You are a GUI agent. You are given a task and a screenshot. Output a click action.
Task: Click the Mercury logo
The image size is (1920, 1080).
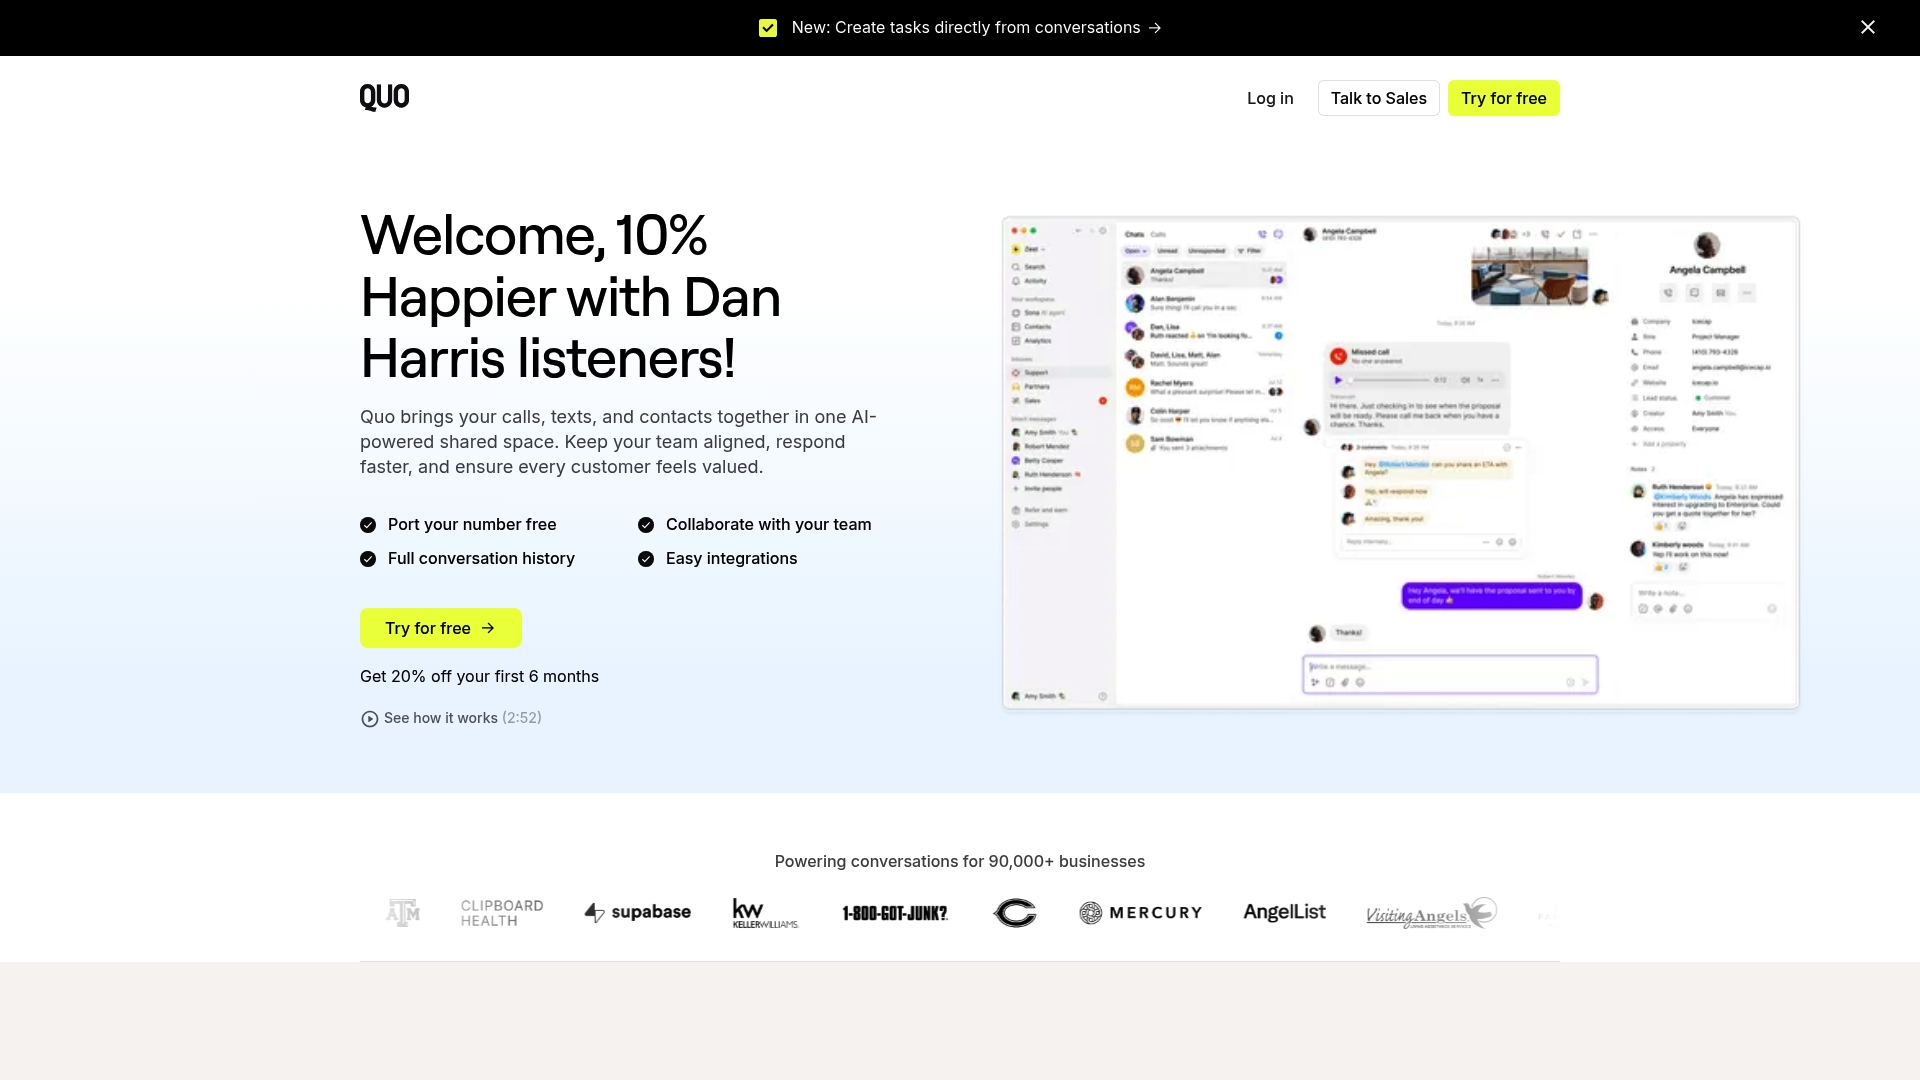pyautogui.click(x=1140, y=912)
